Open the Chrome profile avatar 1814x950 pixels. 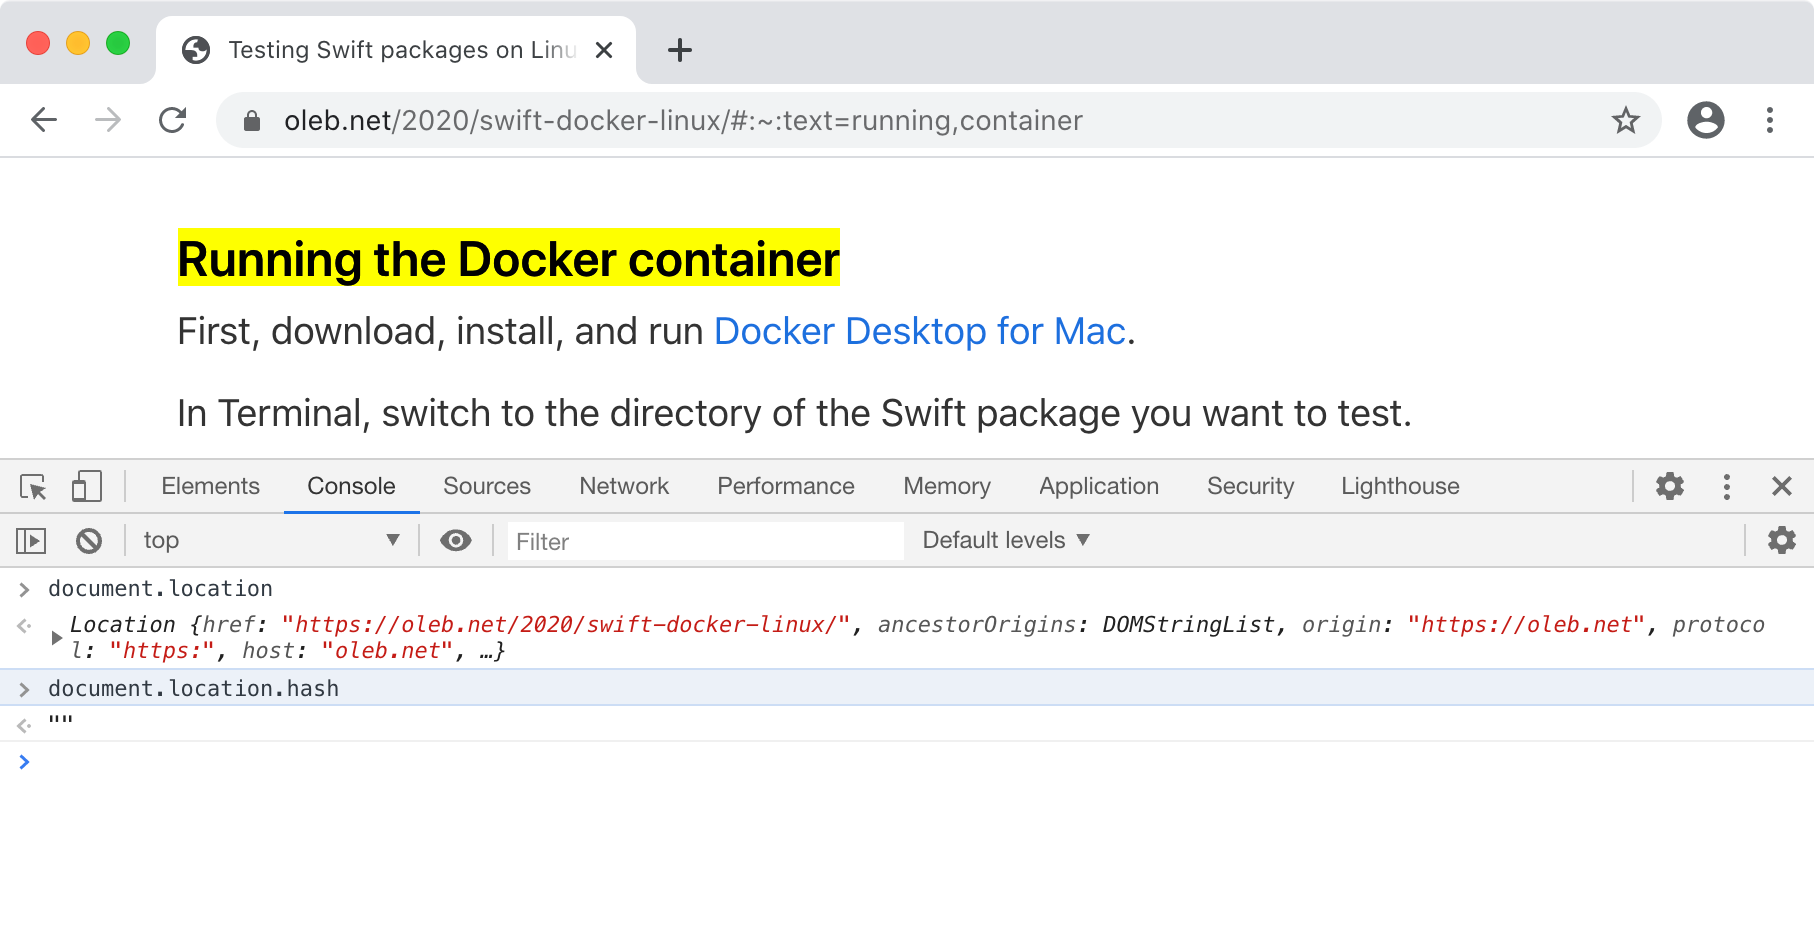(x=1705, y=121)
